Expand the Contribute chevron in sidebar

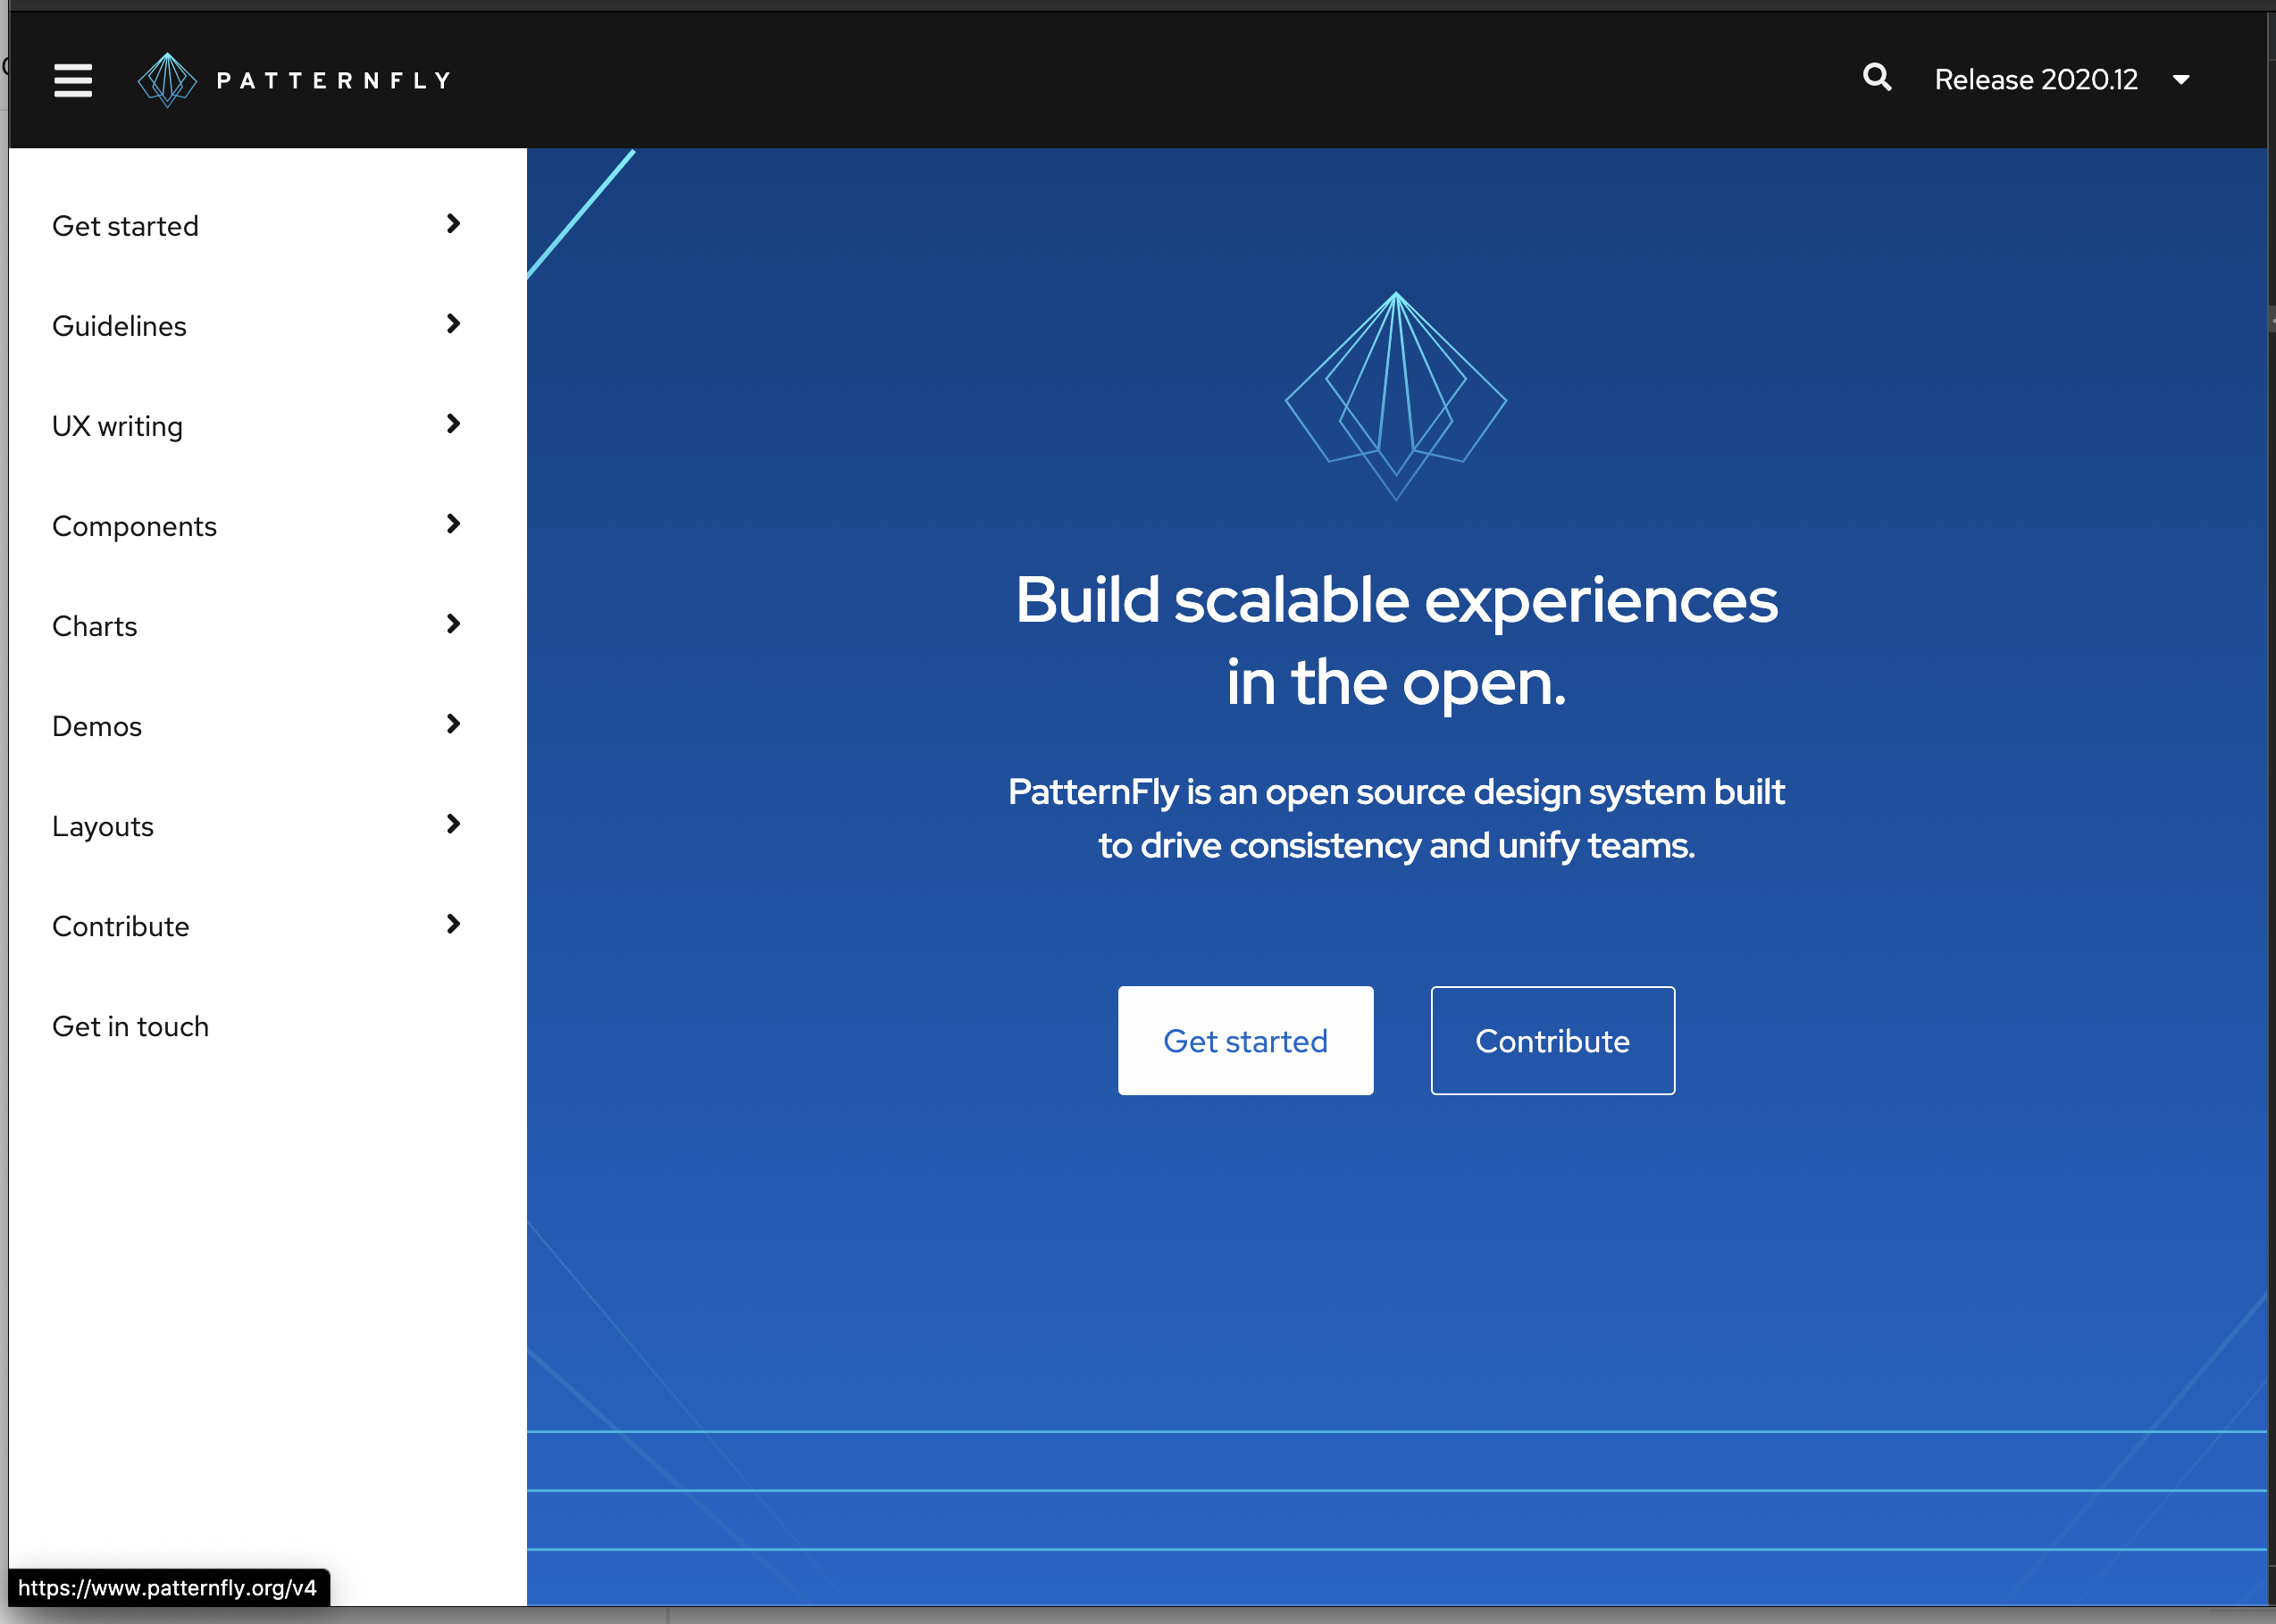[x=453, y=924]
